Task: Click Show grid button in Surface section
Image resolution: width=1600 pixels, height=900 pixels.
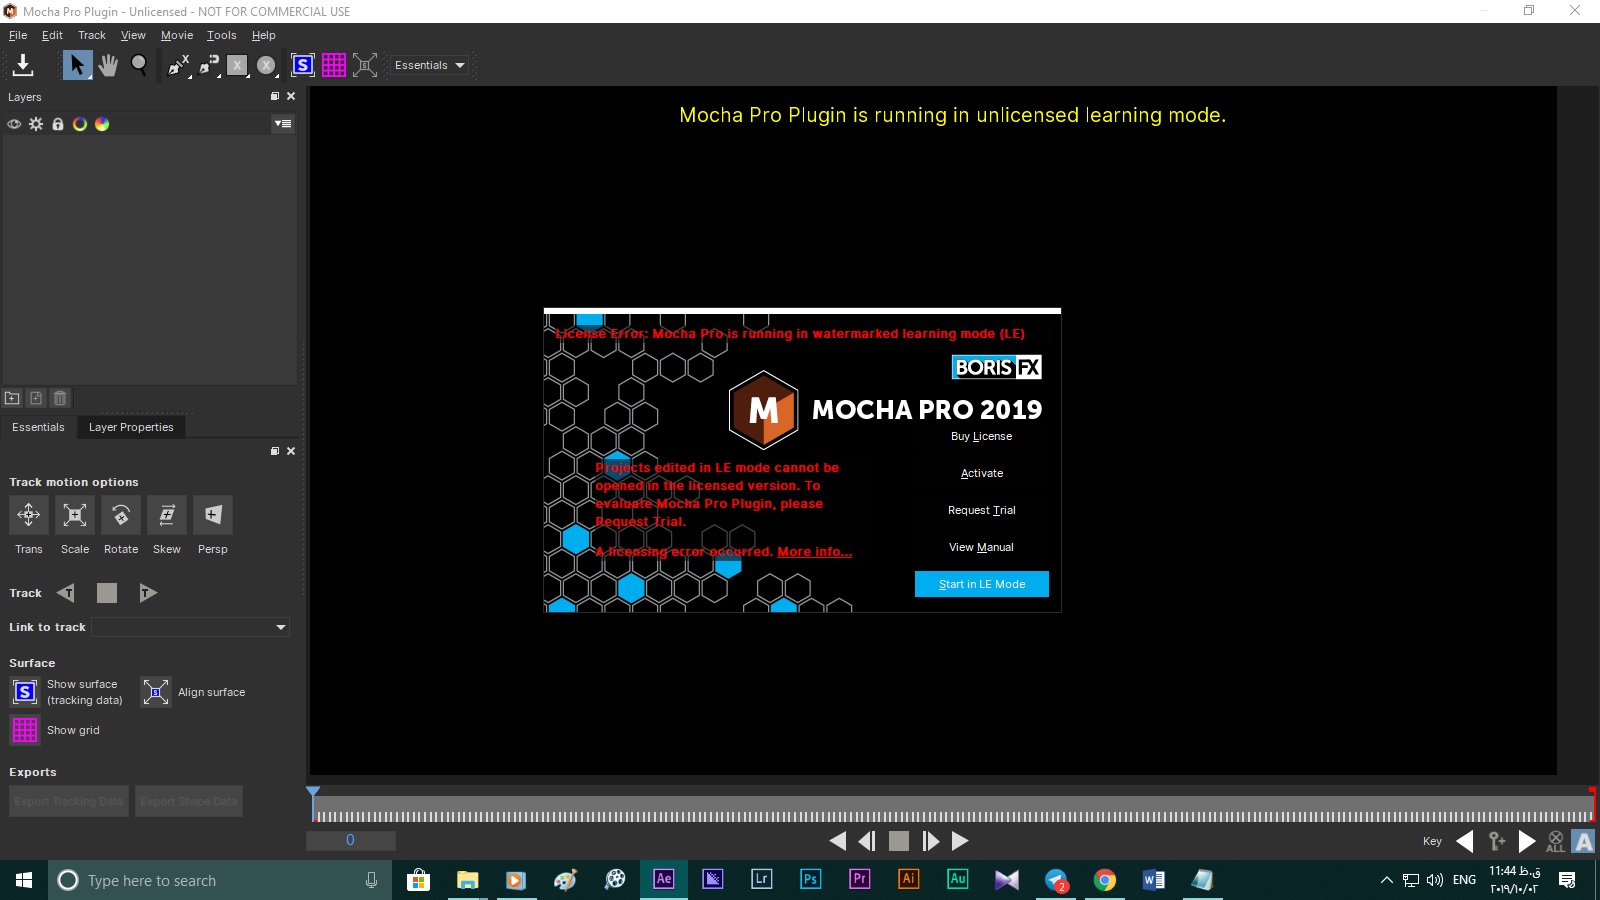Action: (25, 730)
